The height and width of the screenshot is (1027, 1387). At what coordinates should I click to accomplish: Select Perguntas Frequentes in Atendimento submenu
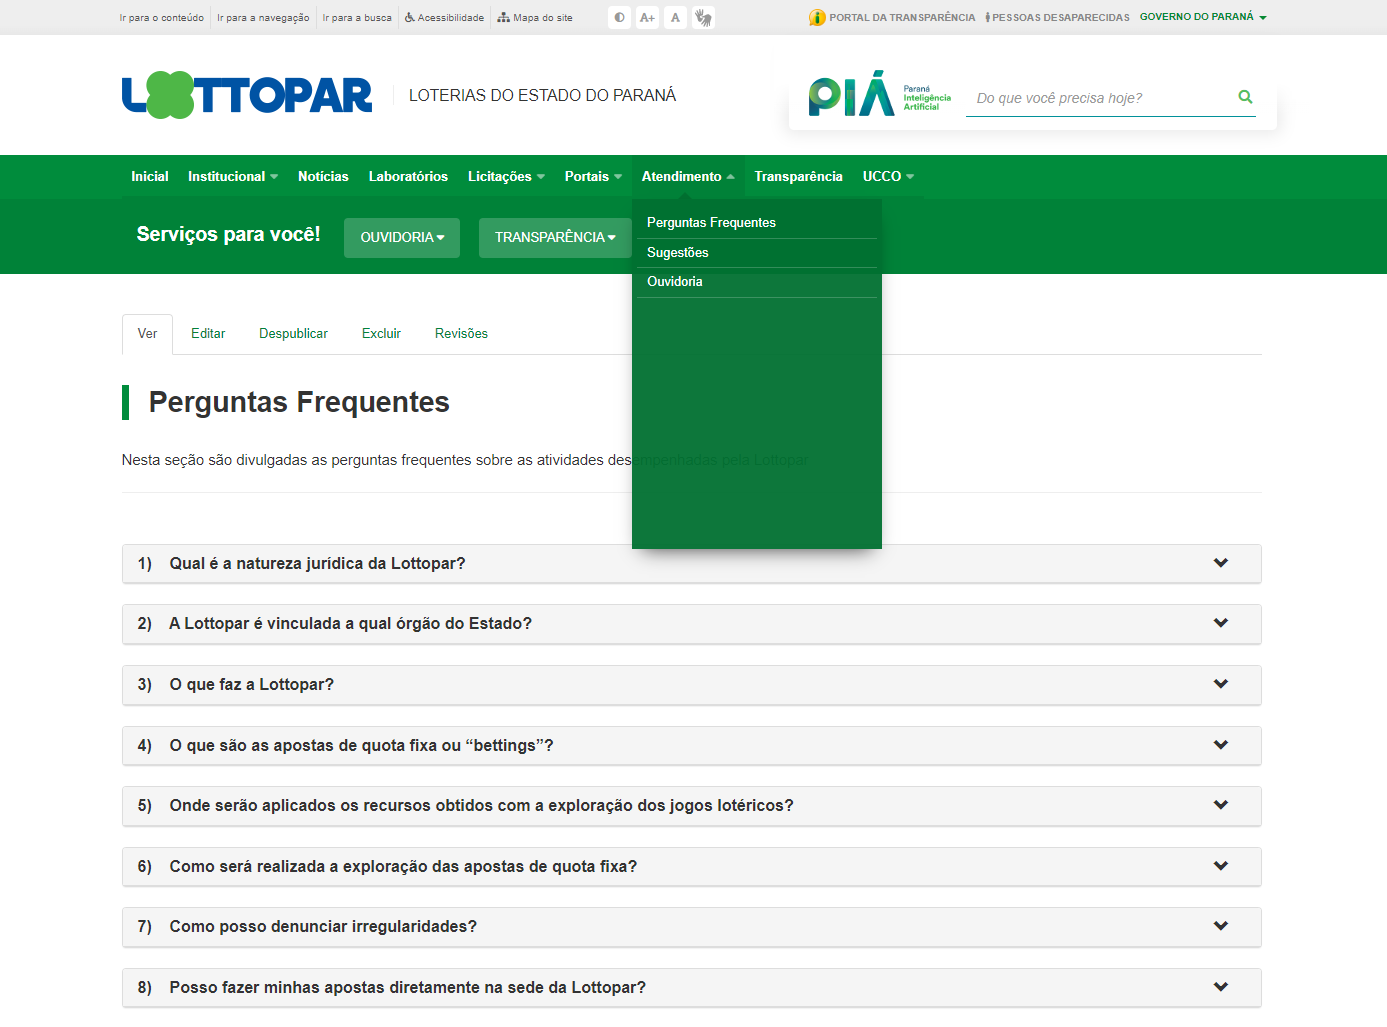[x=756, y=223]
